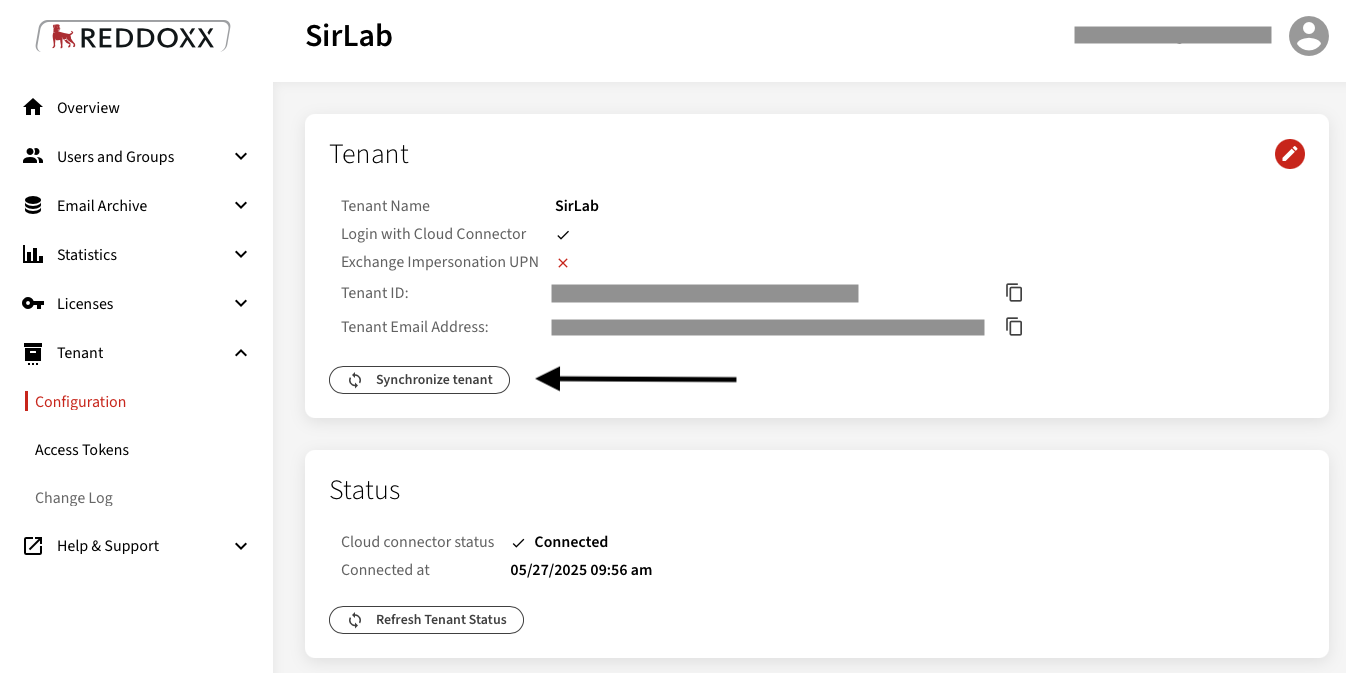Expand the Licenses chevron
The image size is (1346, 673).
coord(241,303)
